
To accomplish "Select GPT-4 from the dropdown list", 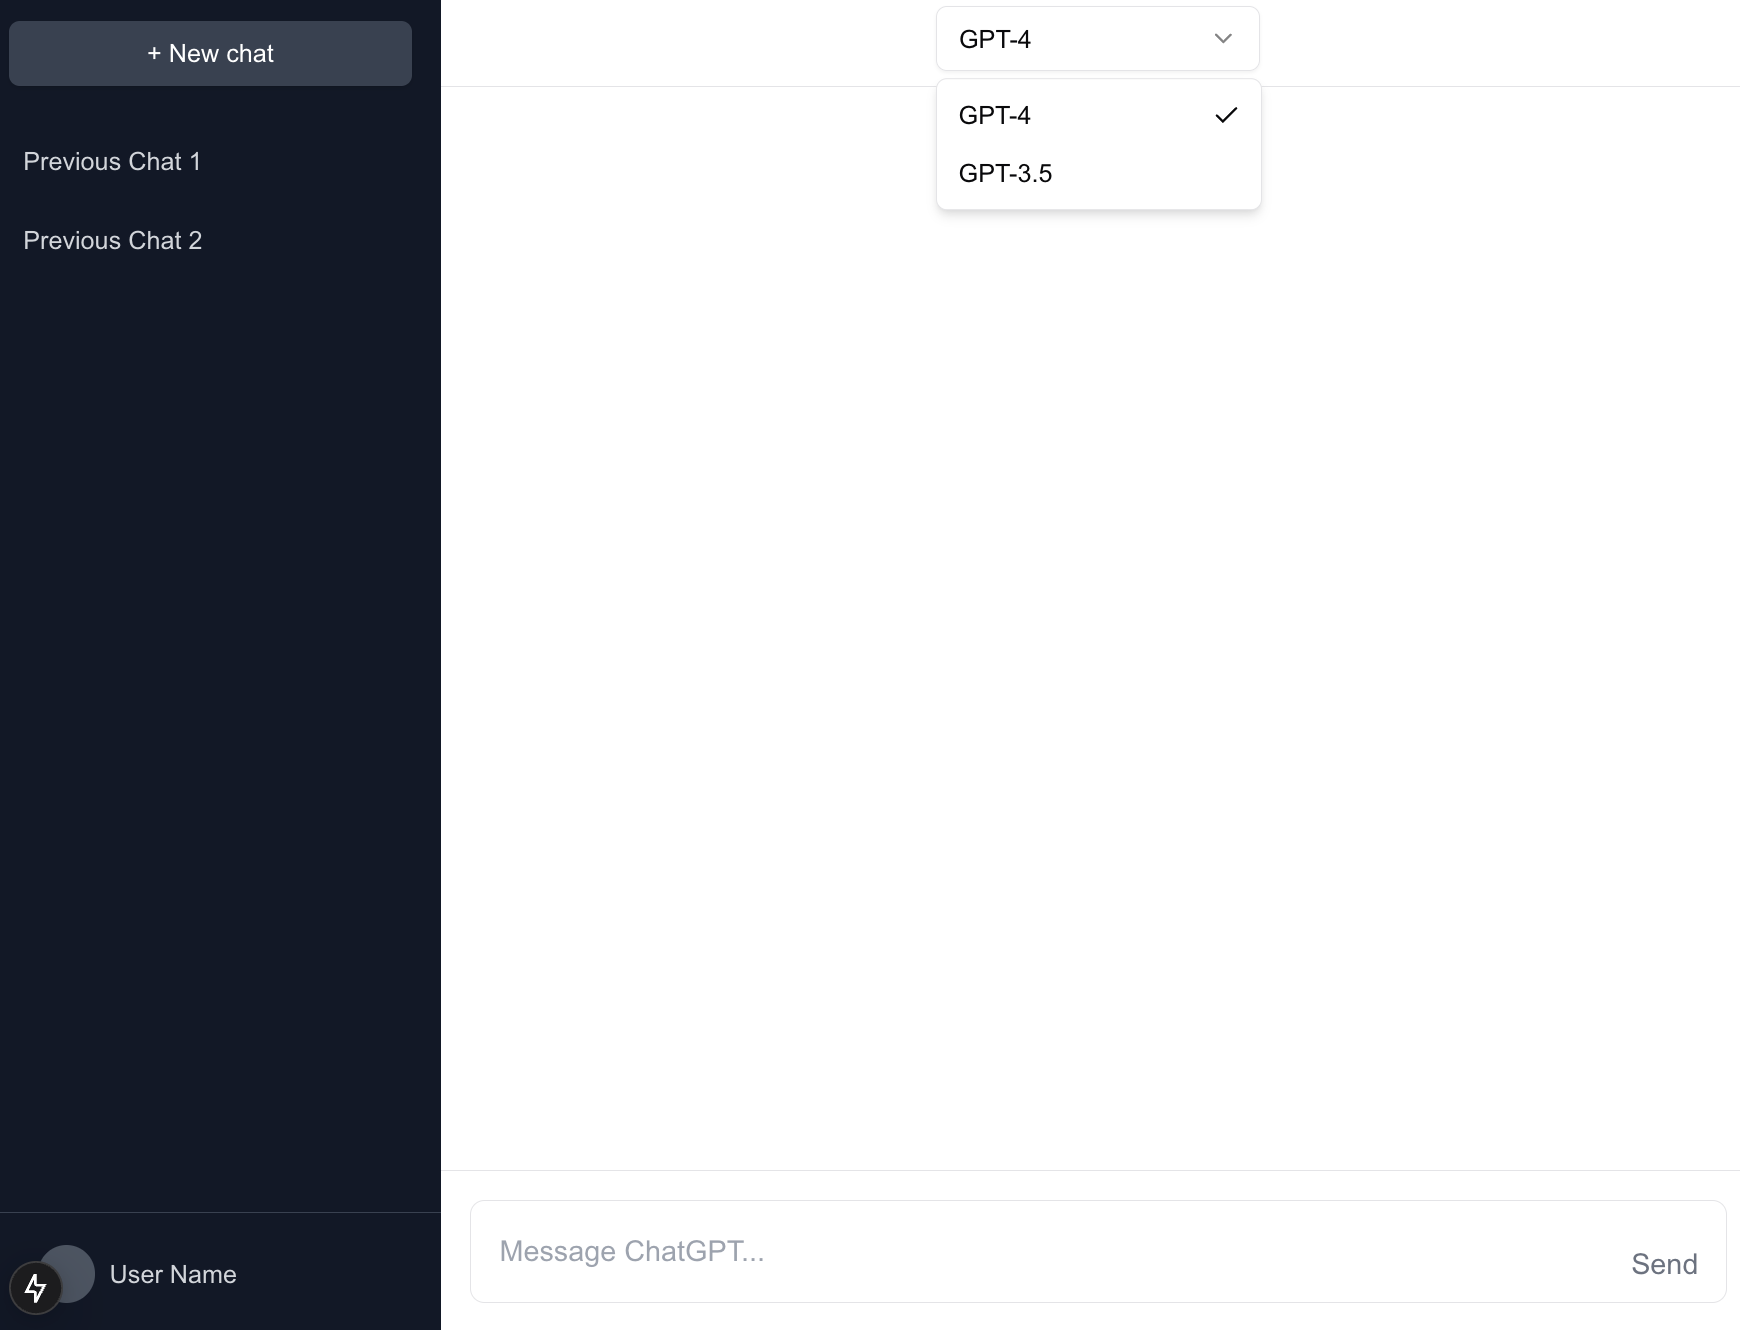I will tap(1098, 115).
